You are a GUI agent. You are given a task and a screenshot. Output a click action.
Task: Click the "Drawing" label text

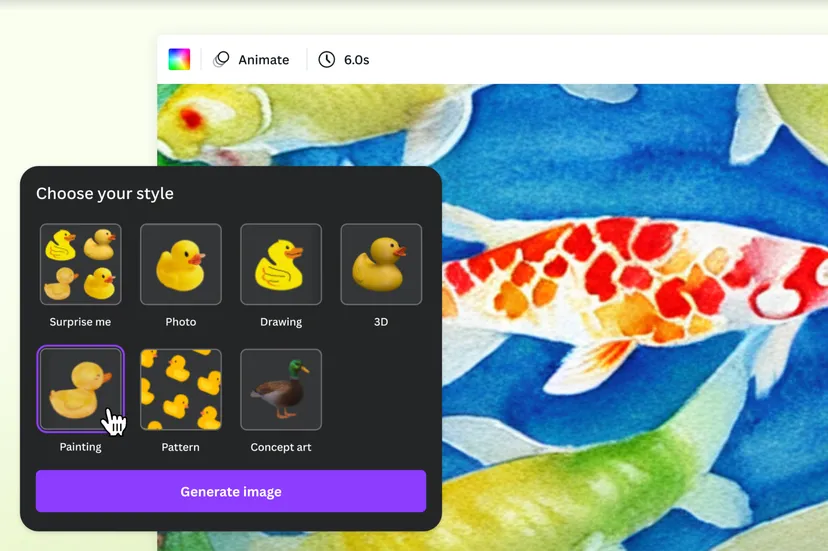(281, 322)
